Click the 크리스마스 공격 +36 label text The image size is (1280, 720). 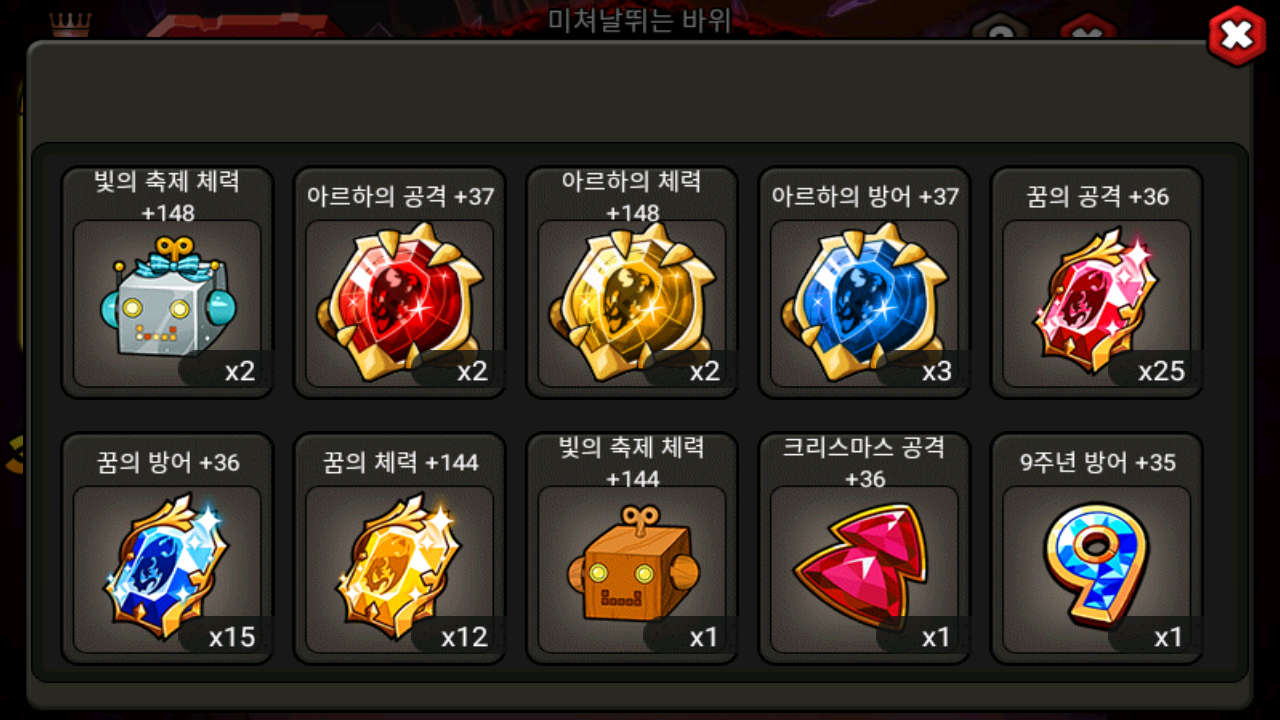tap(864, 462)
